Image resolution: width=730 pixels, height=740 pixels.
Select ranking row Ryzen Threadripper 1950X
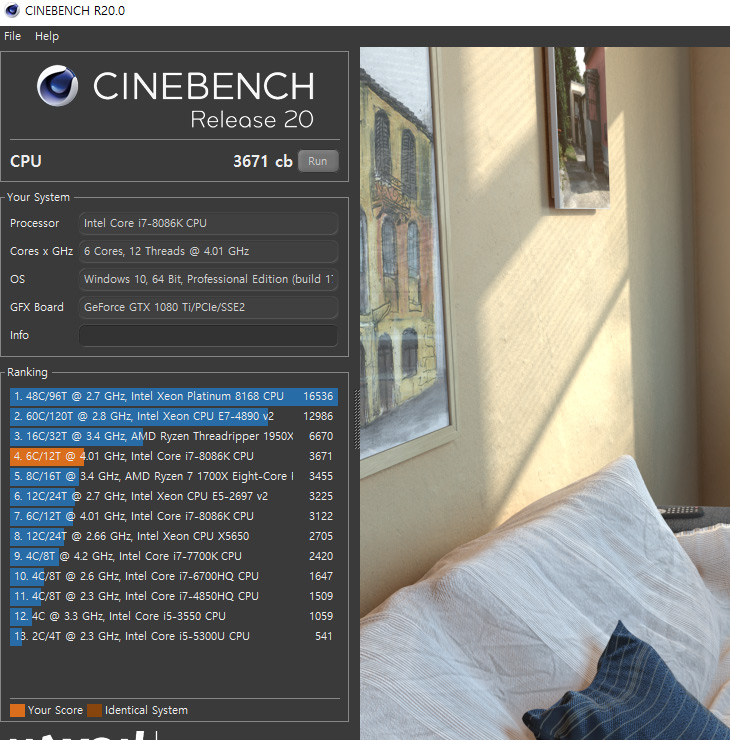pos(174,436)
